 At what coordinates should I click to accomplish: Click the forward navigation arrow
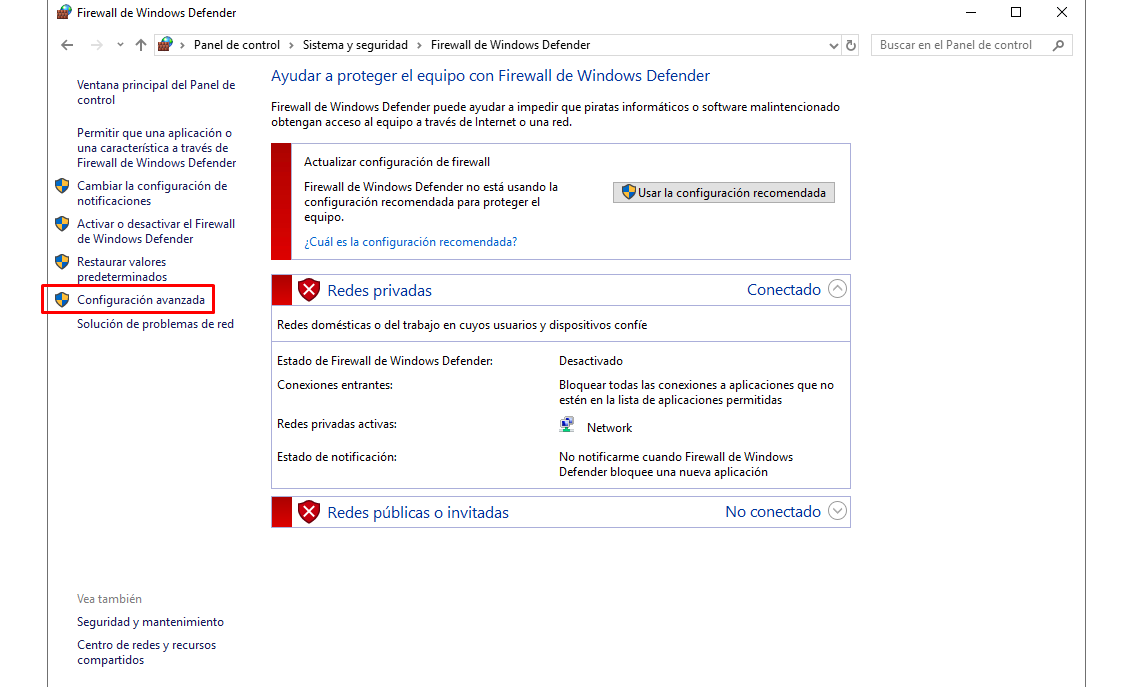point(96,45)
